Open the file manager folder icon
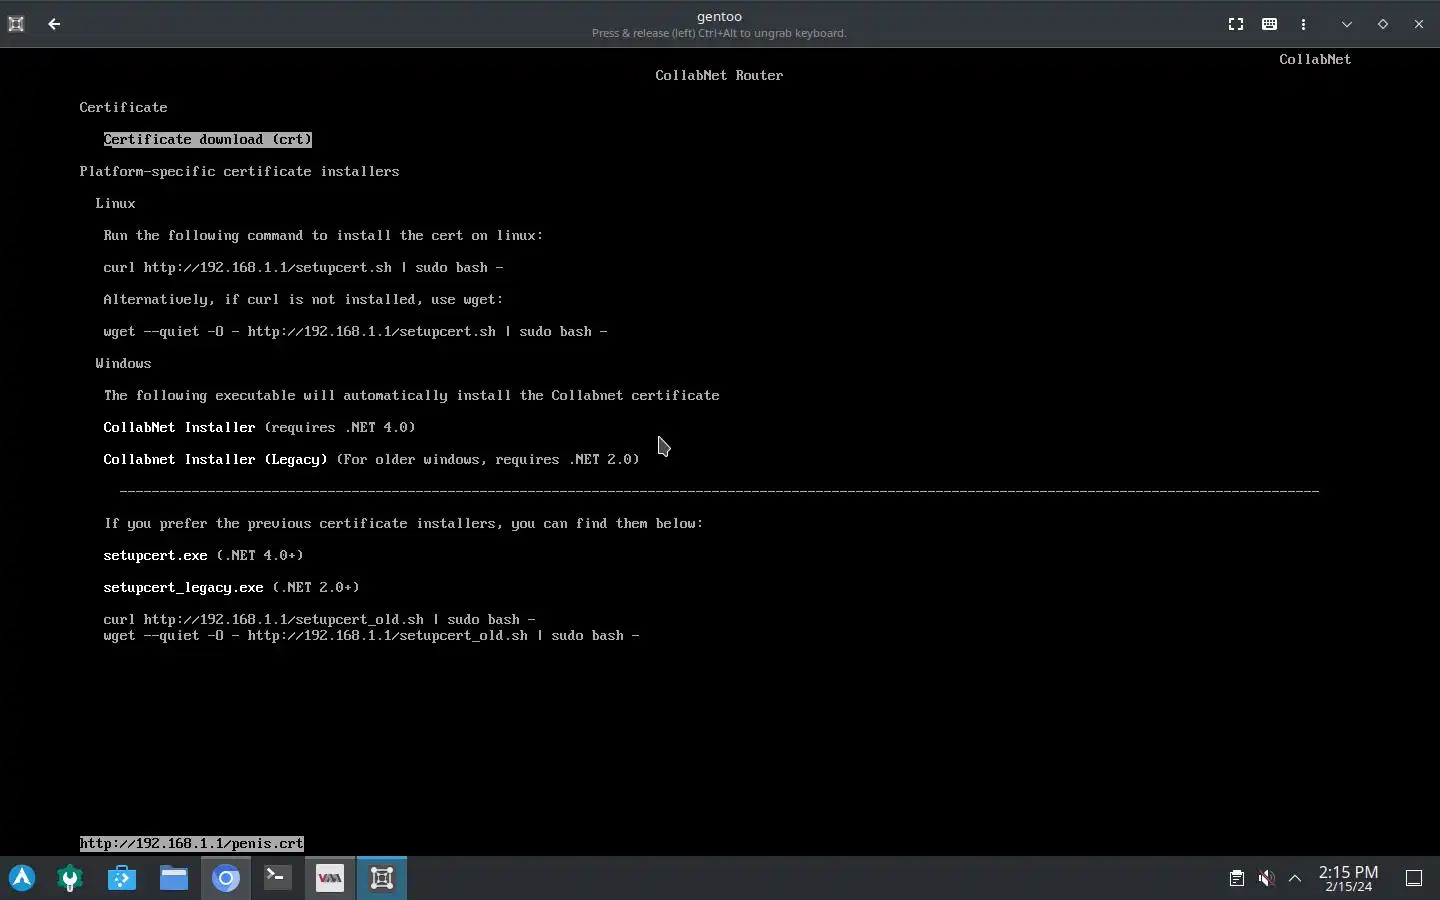The height and width of the screenshot is (900, 1440). click(174, 878)
